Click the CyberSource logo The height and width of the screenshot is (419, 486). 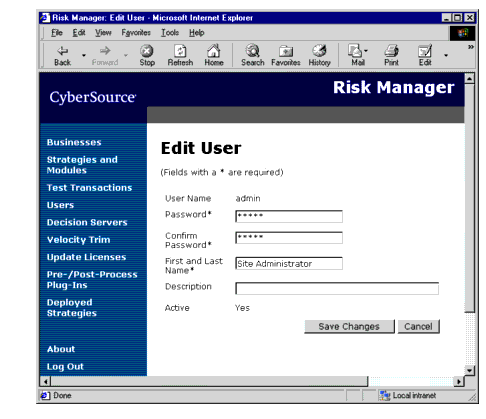(93, 97)
